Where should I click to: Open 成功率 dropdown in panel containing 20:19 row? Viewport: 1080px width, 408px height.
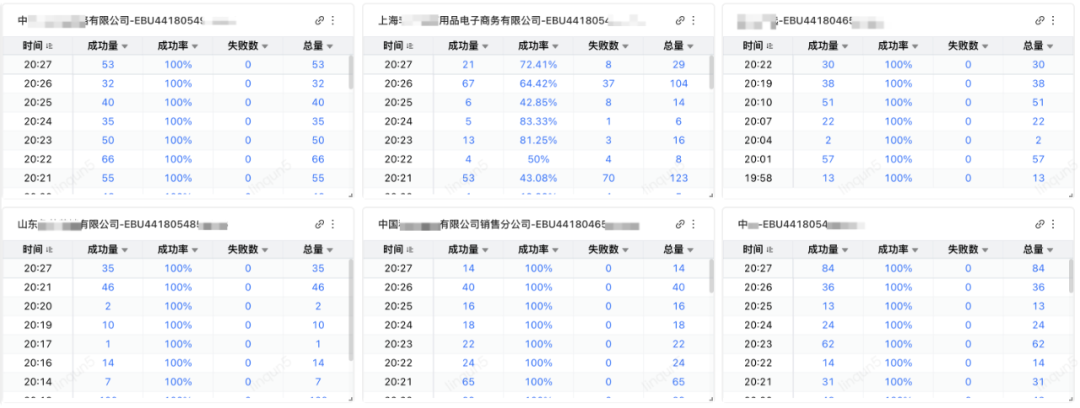pos(916,47)
